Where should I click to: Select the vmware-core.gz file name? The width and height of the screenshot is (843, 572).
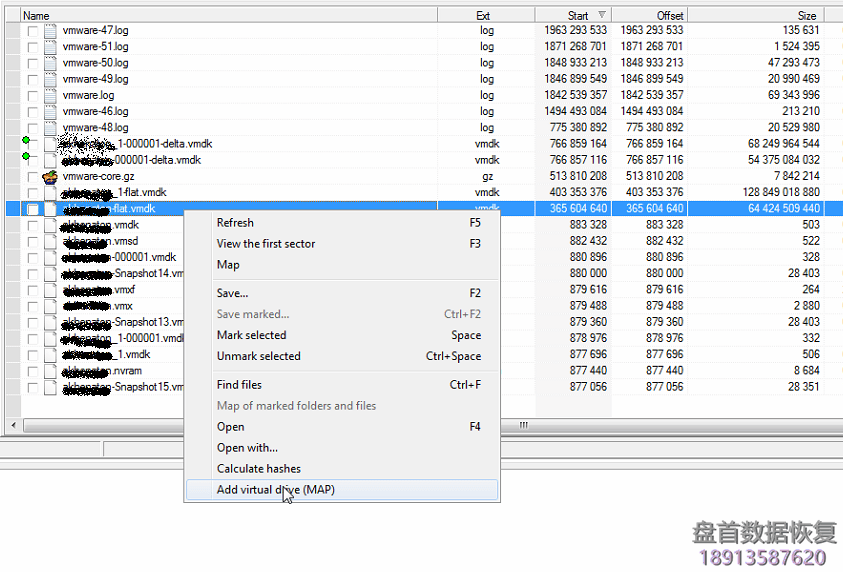tap(98, 176)
